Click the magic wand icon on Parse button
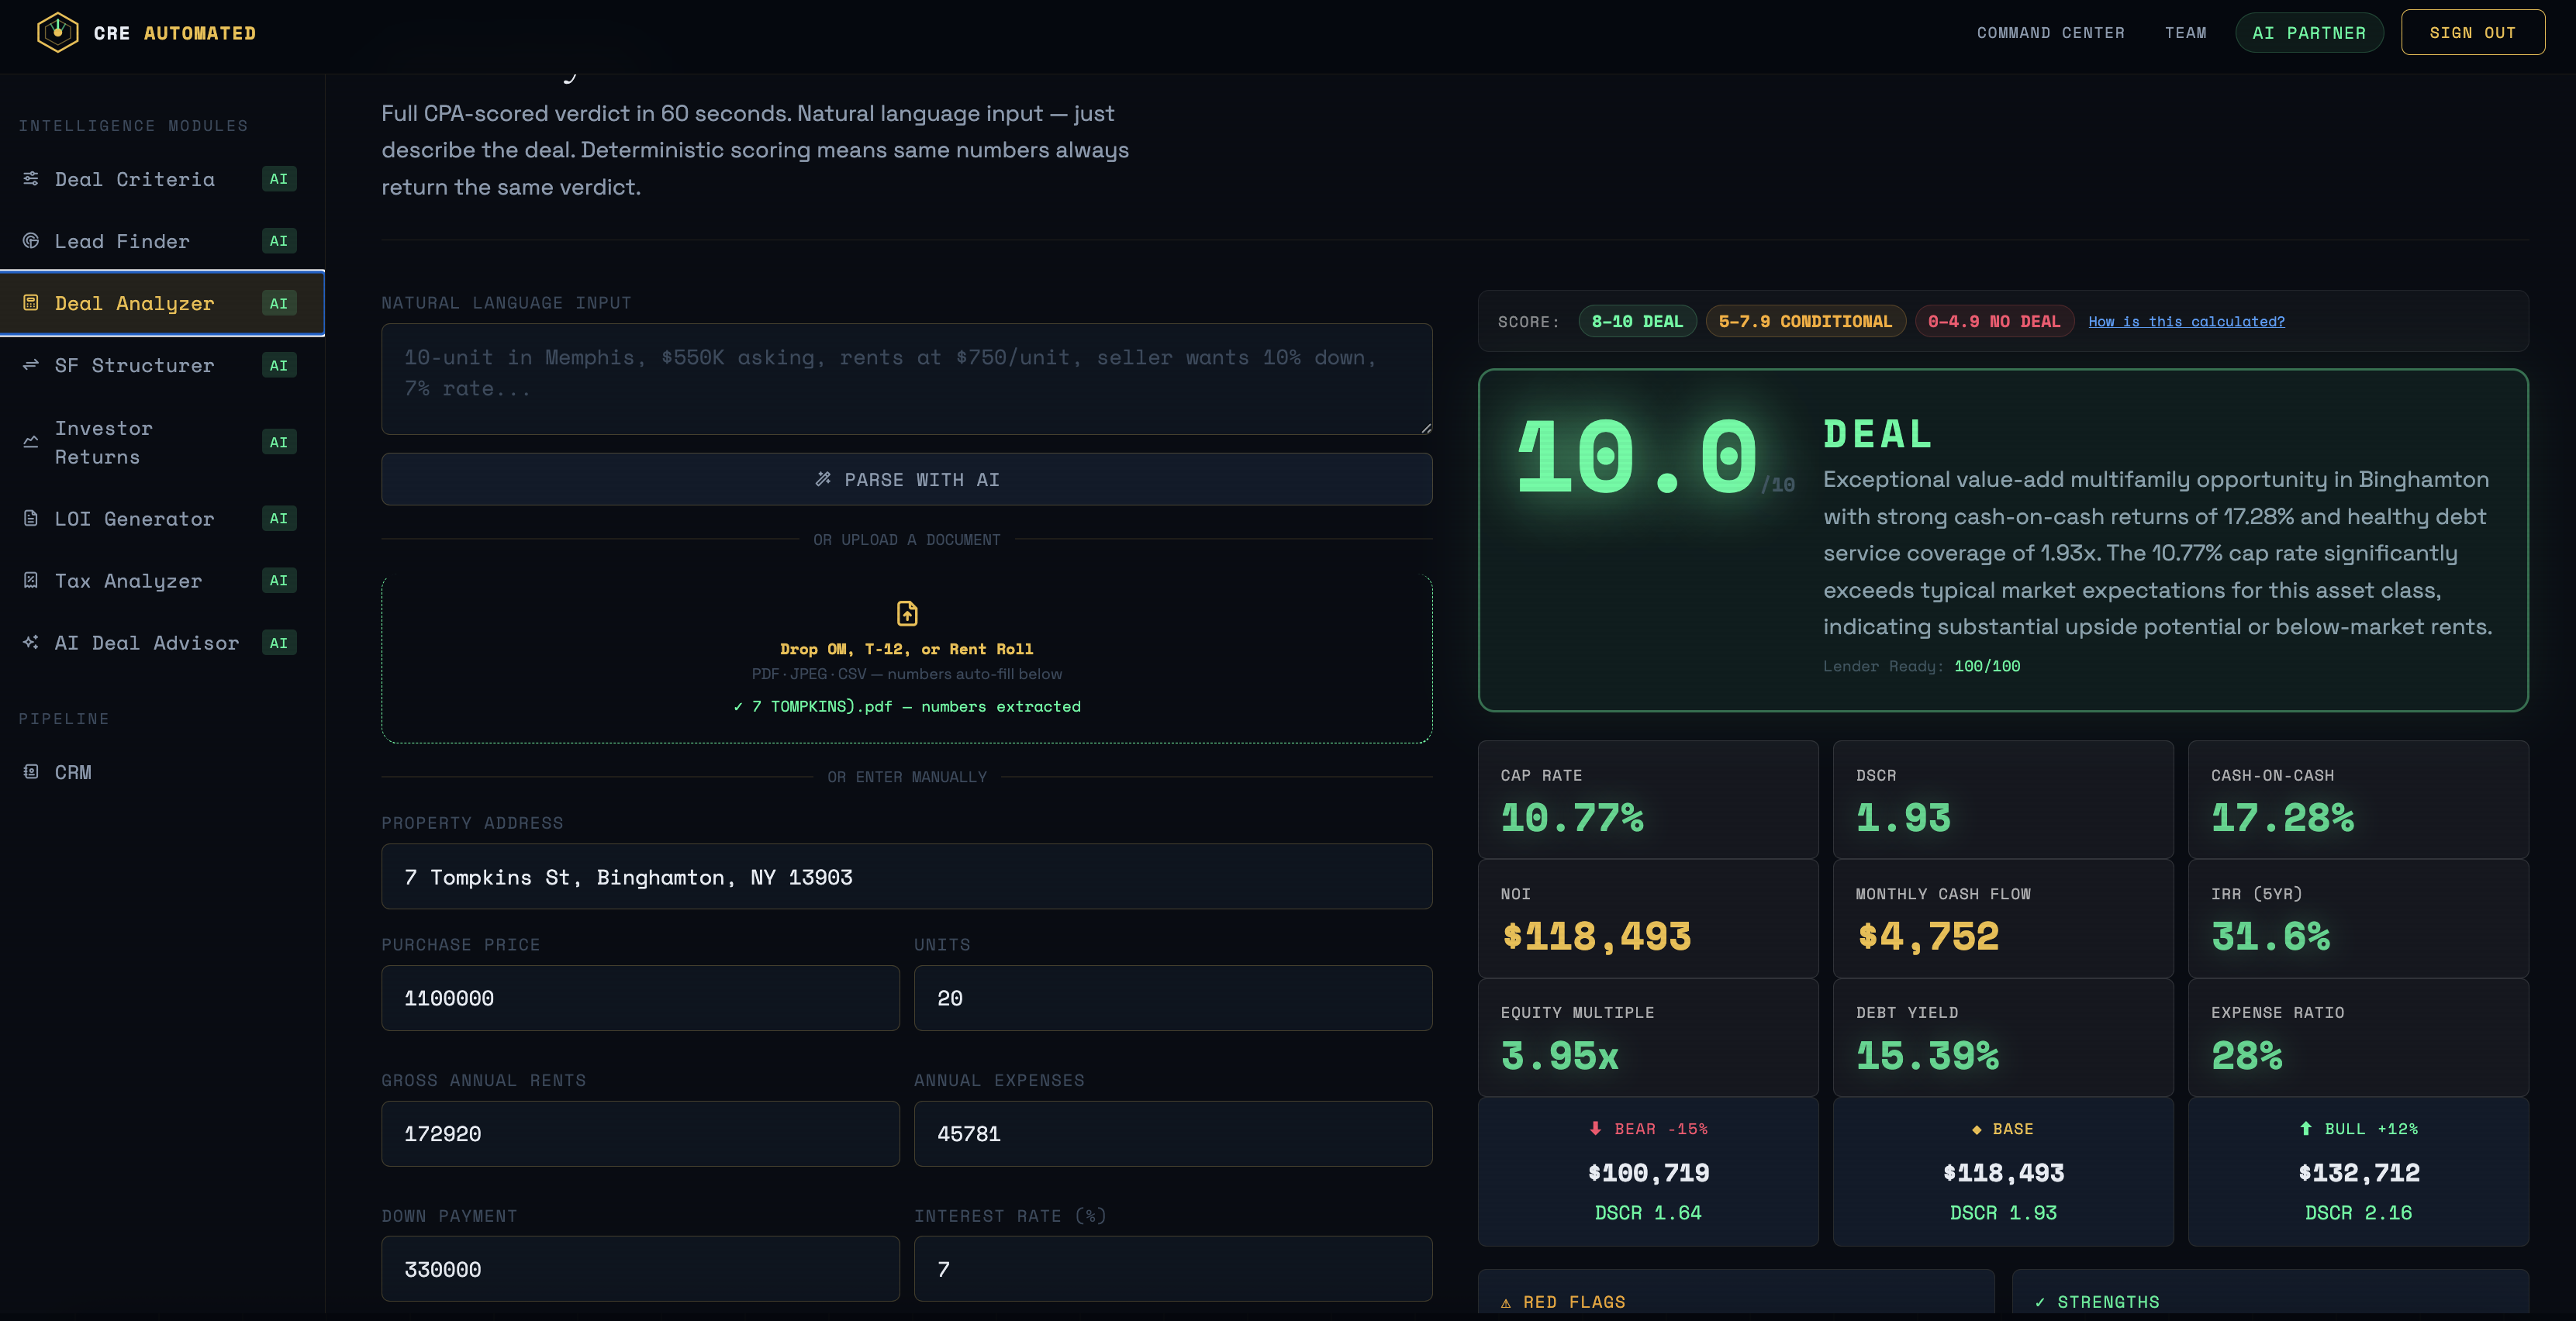The width and height of the screenshot is (2576, 1321). tap(823, 479)
